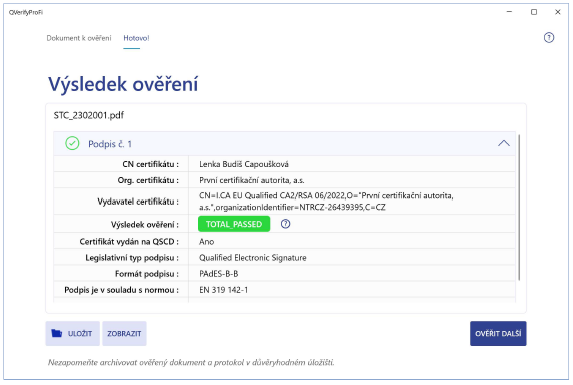Click Certifikát vydán na QSCD label
The width and height of the screenshot is (573, 385).
tap(129, 241)
